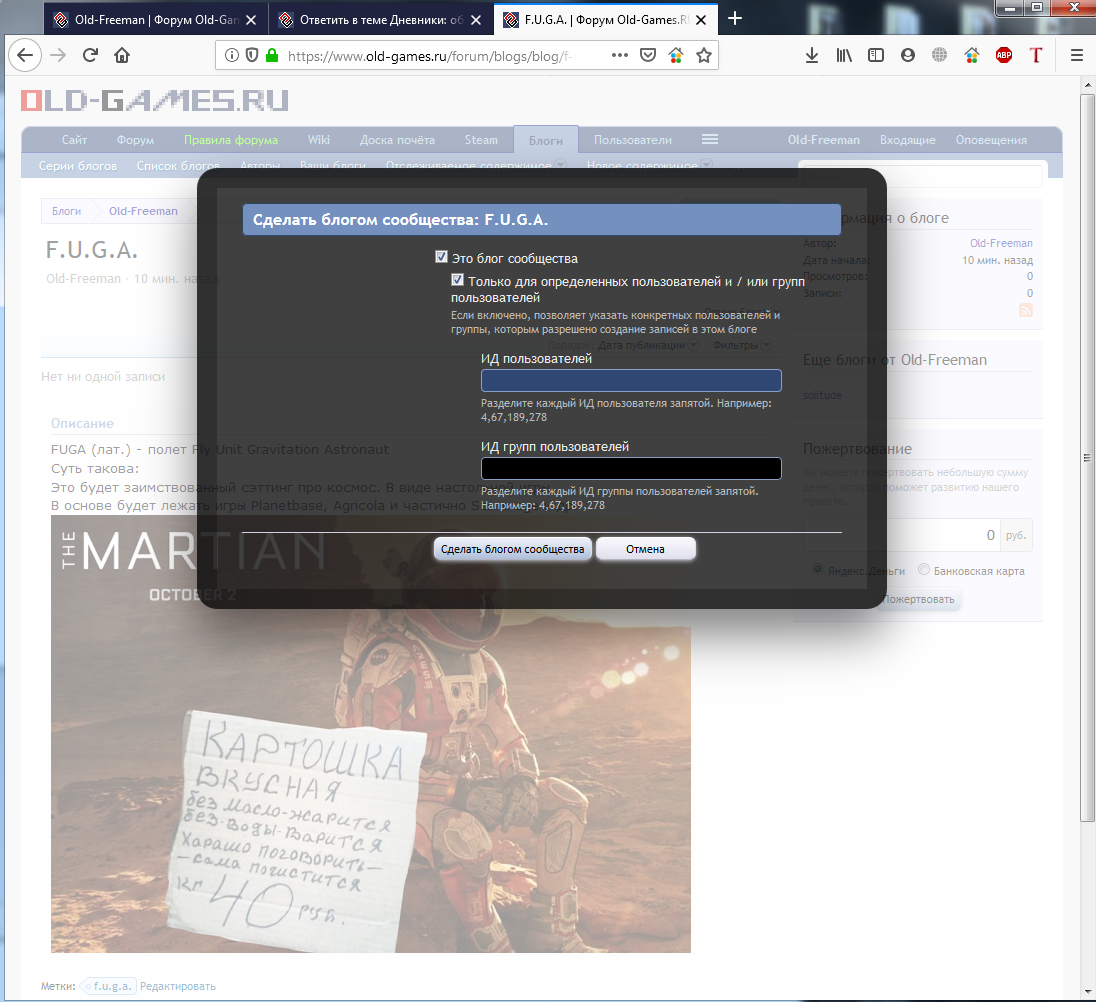1096x1002 pixels.
Task: Toggle 'Только для определенных пользователей' checkbox
Action: 457,280
